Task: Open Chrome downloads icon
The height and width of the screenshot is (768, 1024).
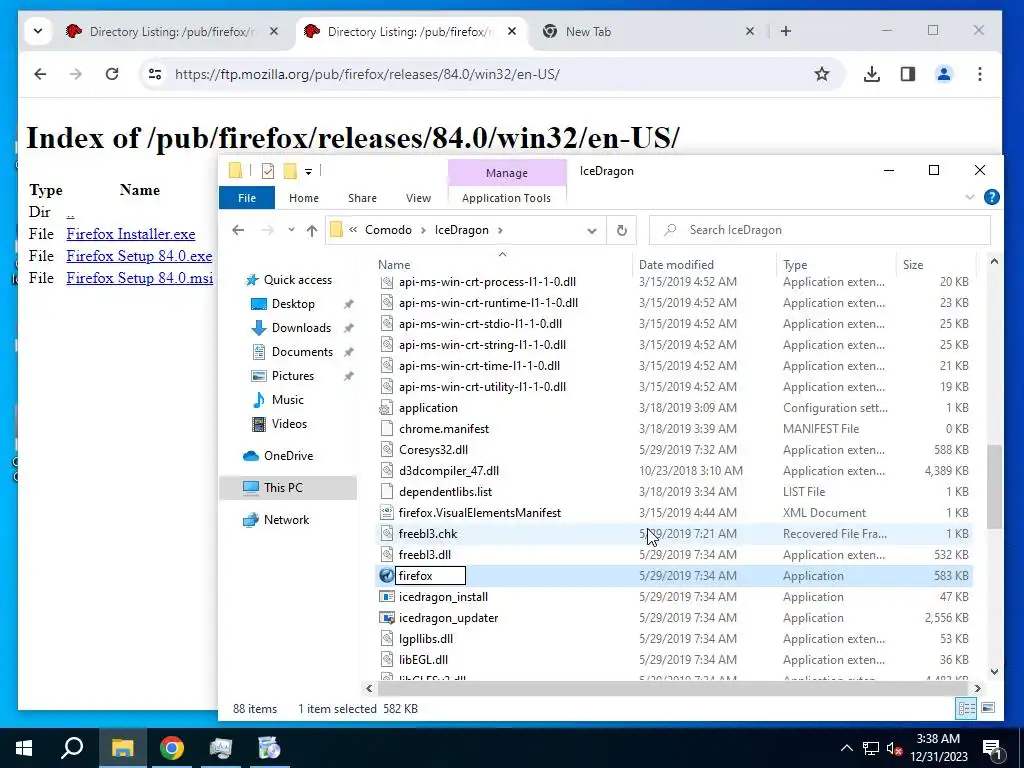Action: [871, 74]
